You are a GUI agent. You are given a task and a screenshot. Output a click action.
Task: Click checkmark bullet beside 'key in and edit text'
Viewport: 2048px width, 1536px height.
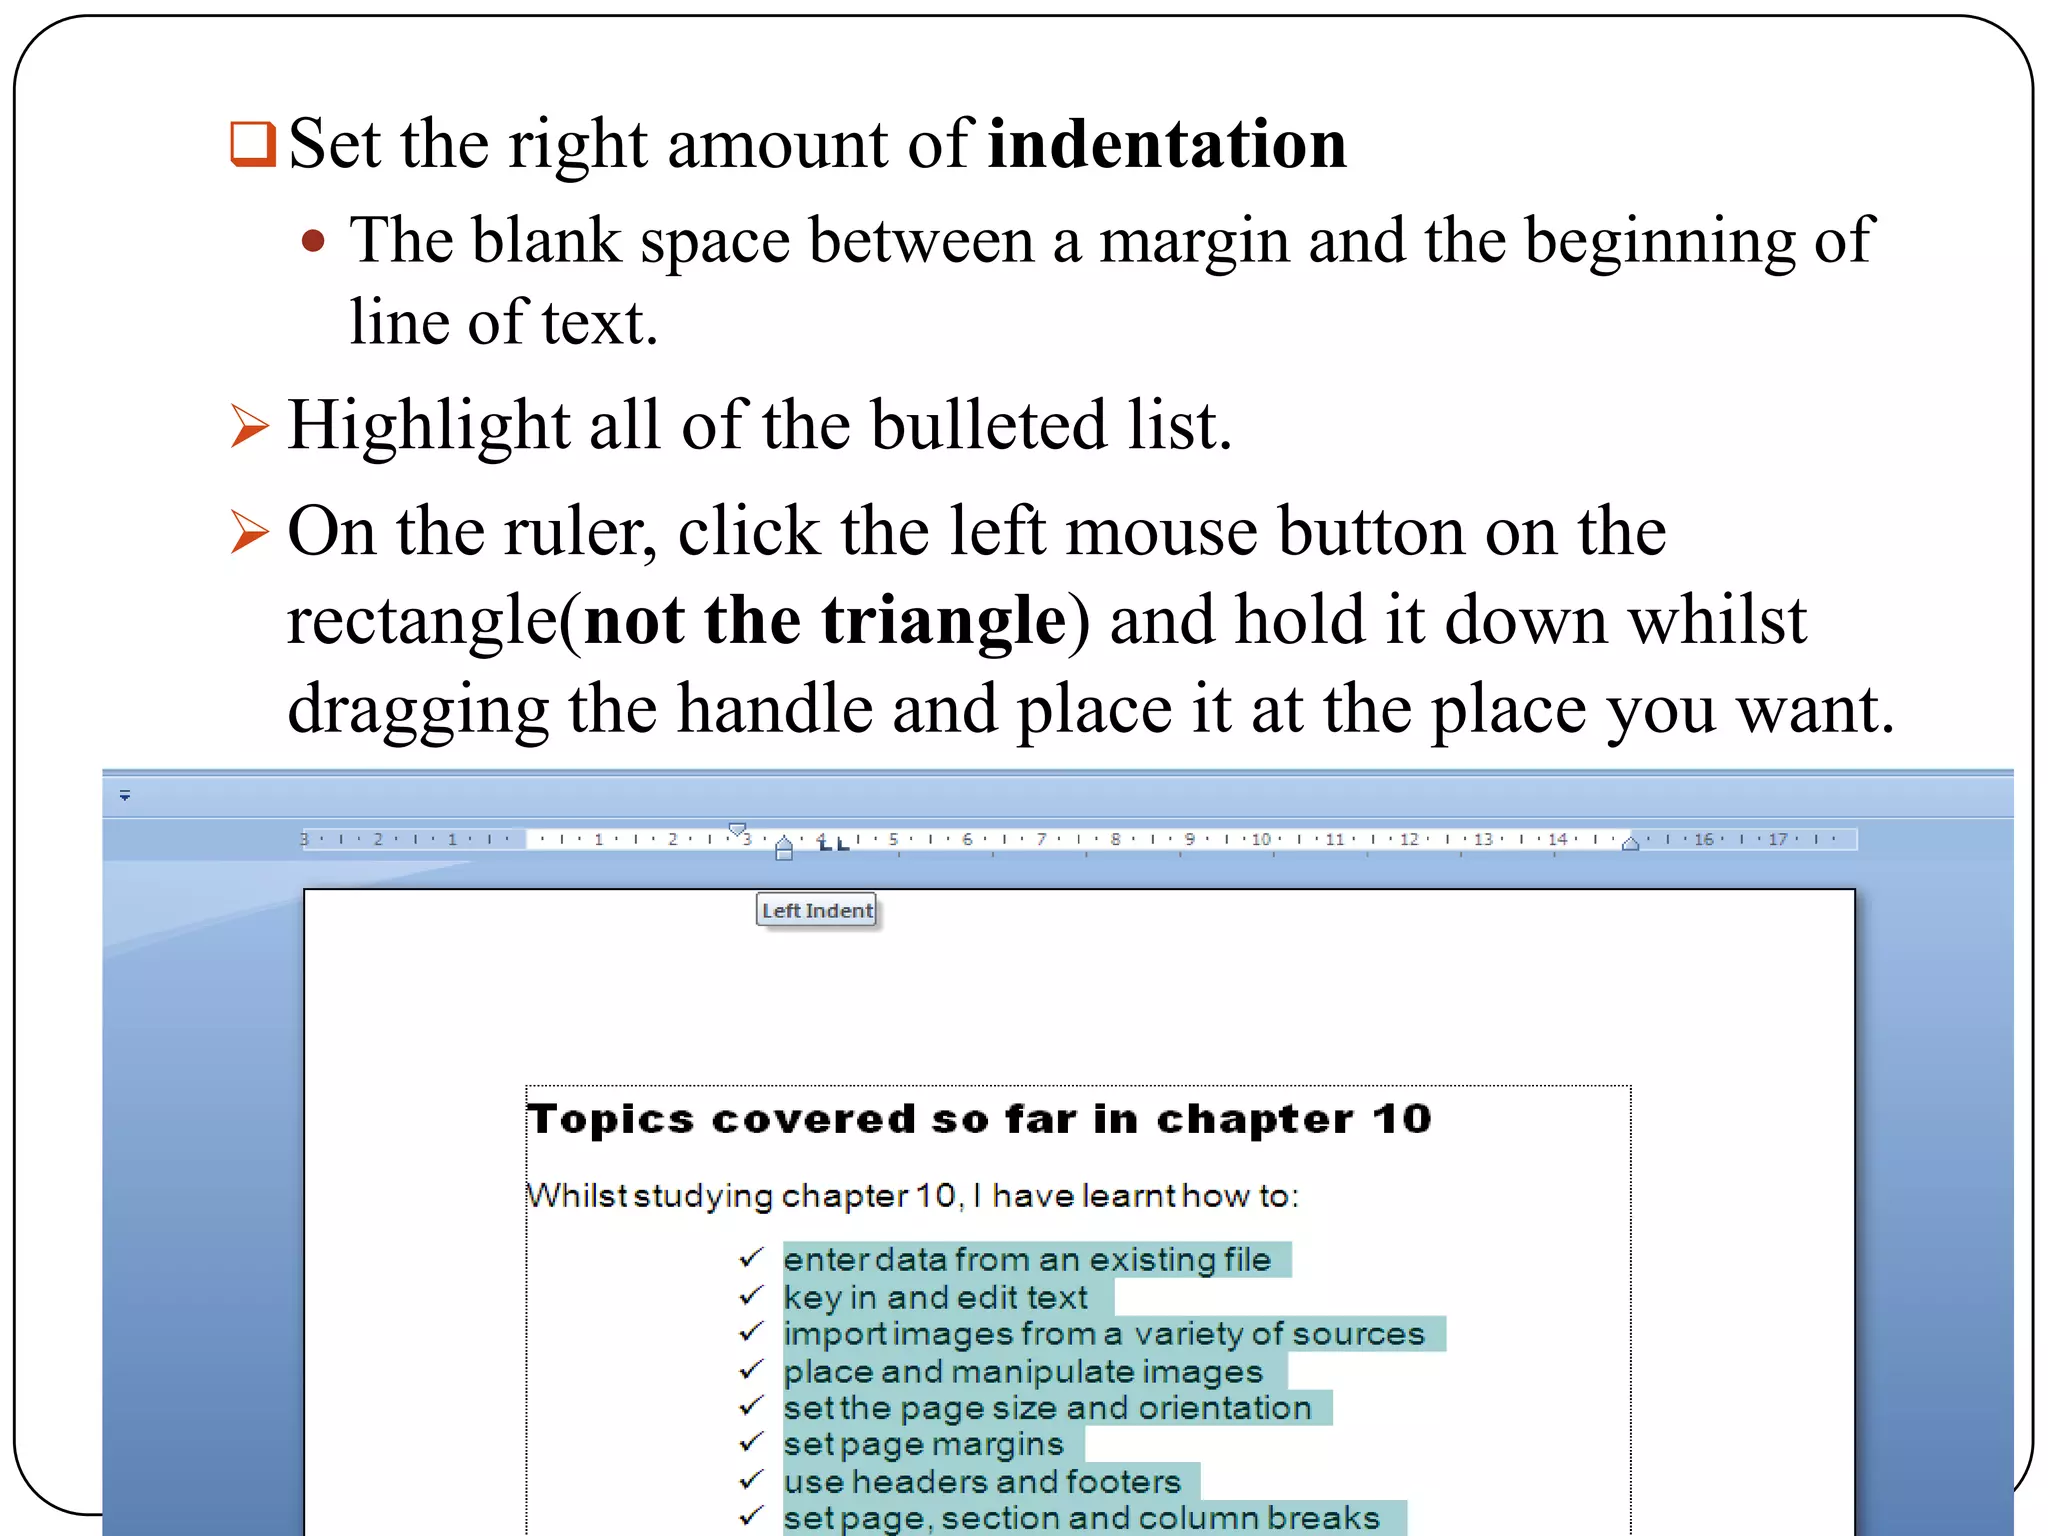pos(751,1296)
